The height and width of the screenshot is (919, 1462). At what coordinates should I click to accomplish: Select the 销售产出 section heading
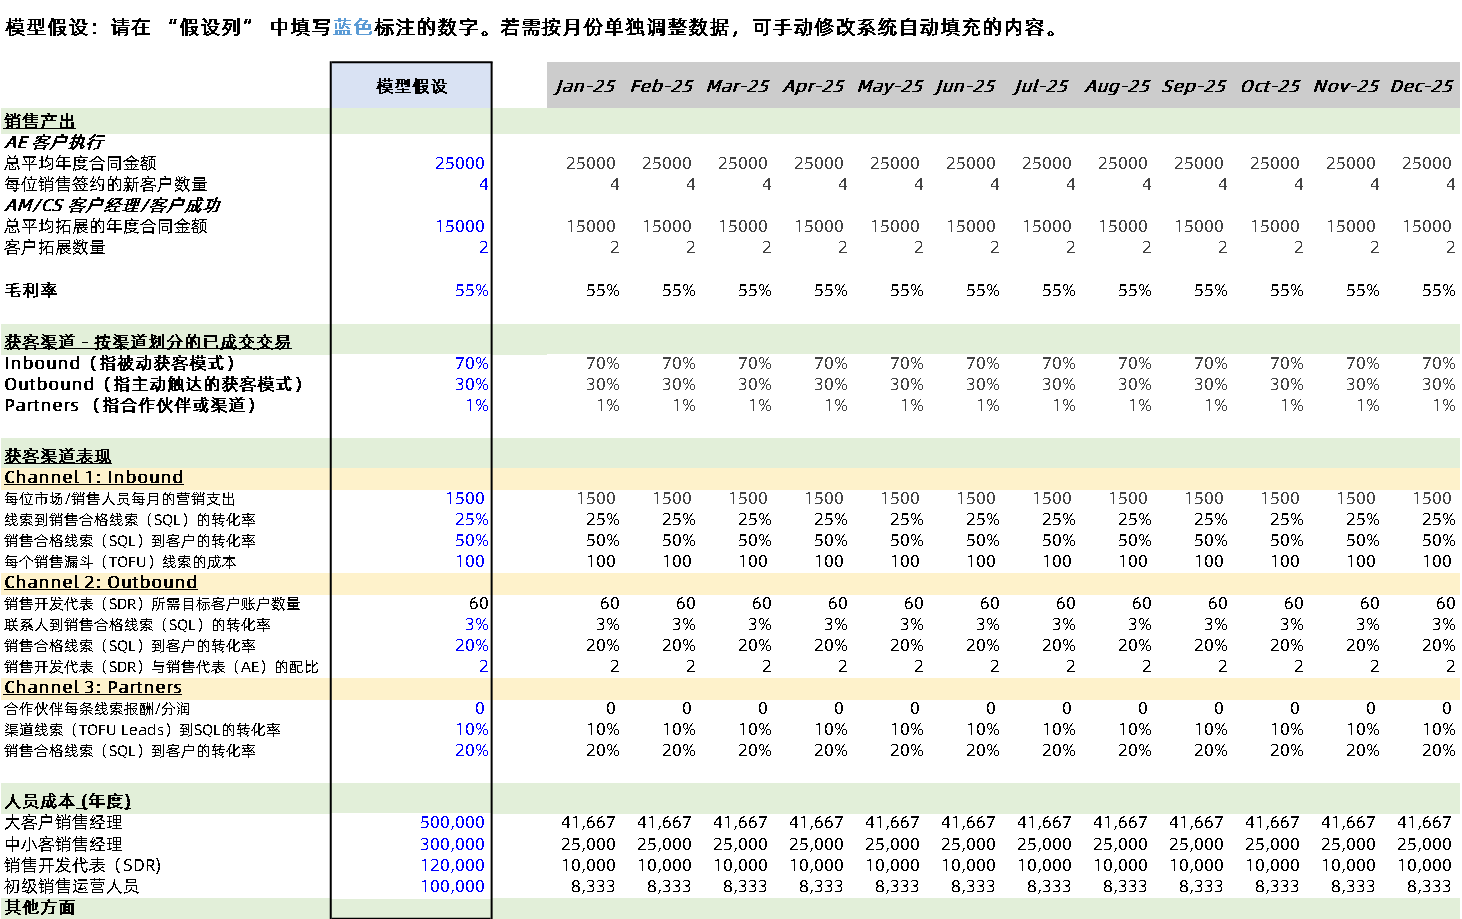point(40,121)
